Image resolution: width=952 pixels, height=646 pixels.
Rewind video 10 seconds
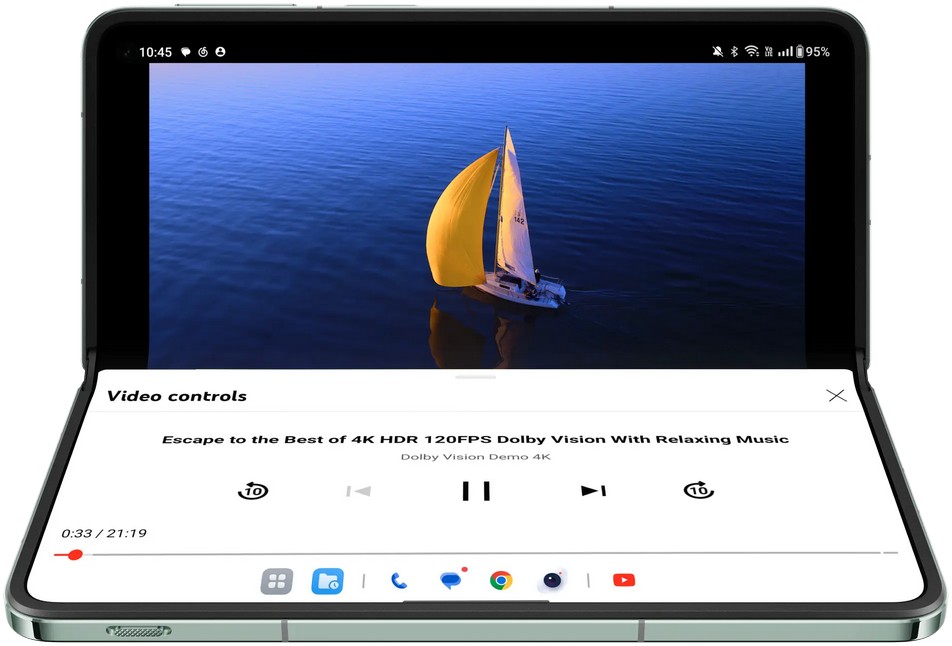(x=253, y=491)
